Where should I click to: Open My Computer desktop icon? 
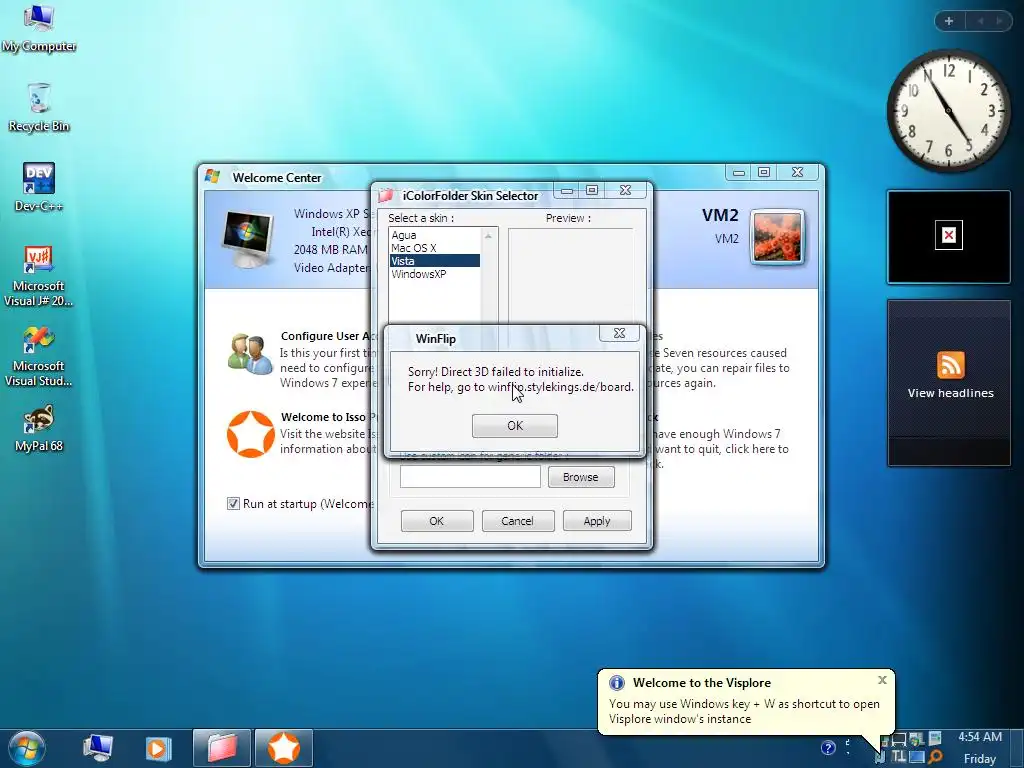coord(39,28)
